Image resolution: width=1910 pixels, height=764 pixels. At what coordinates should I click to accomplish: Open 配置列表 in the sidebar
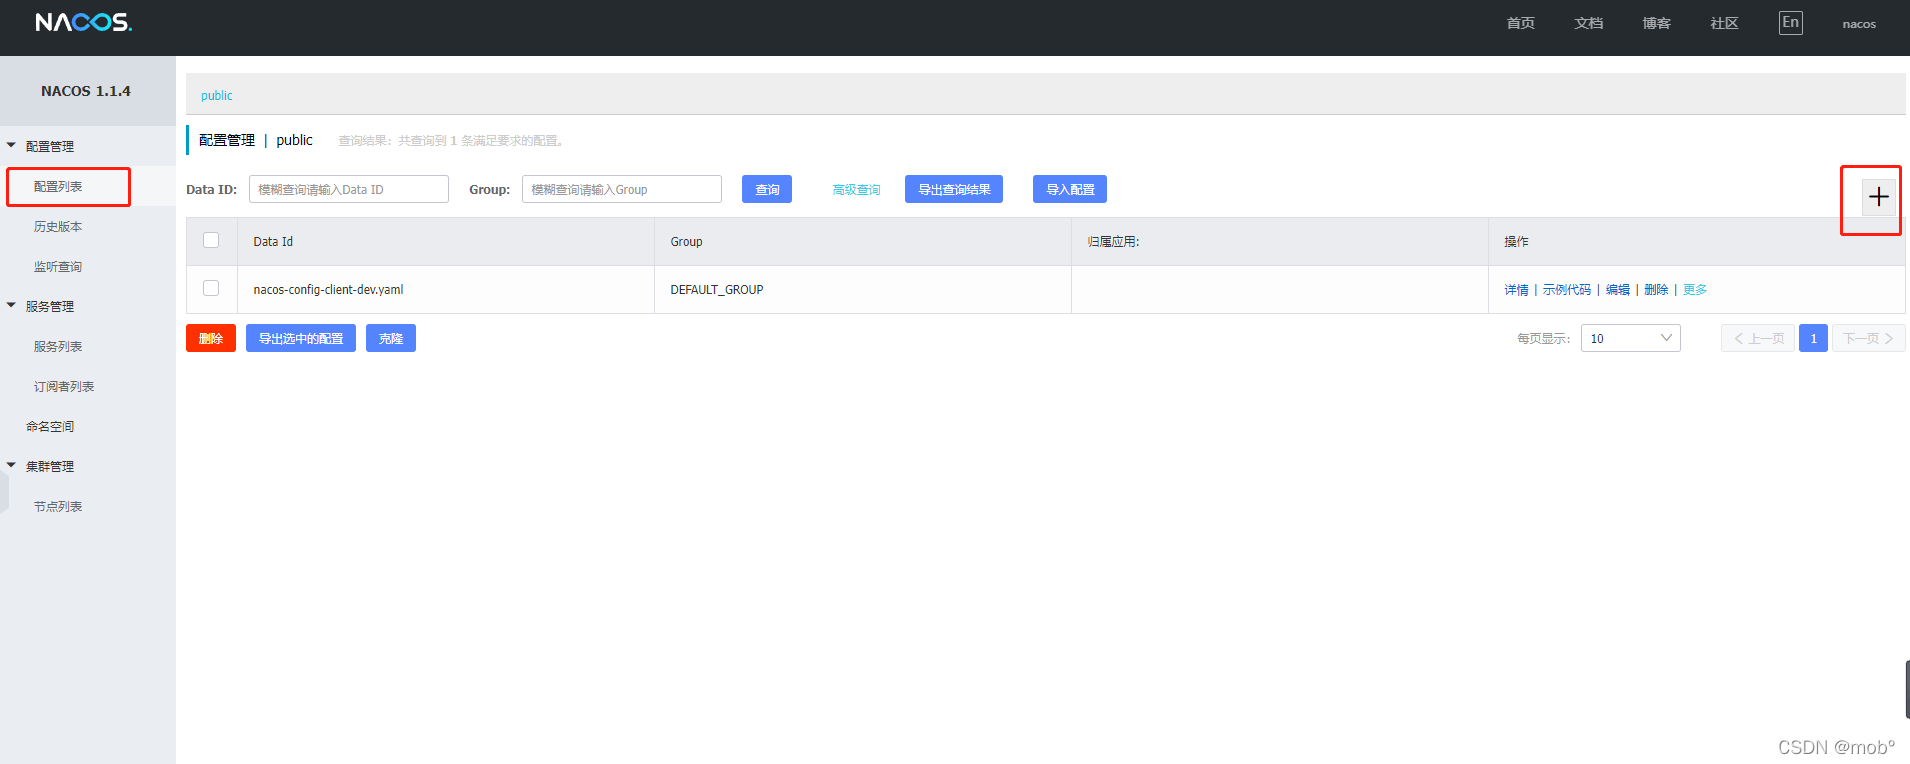tap(58, 186)
